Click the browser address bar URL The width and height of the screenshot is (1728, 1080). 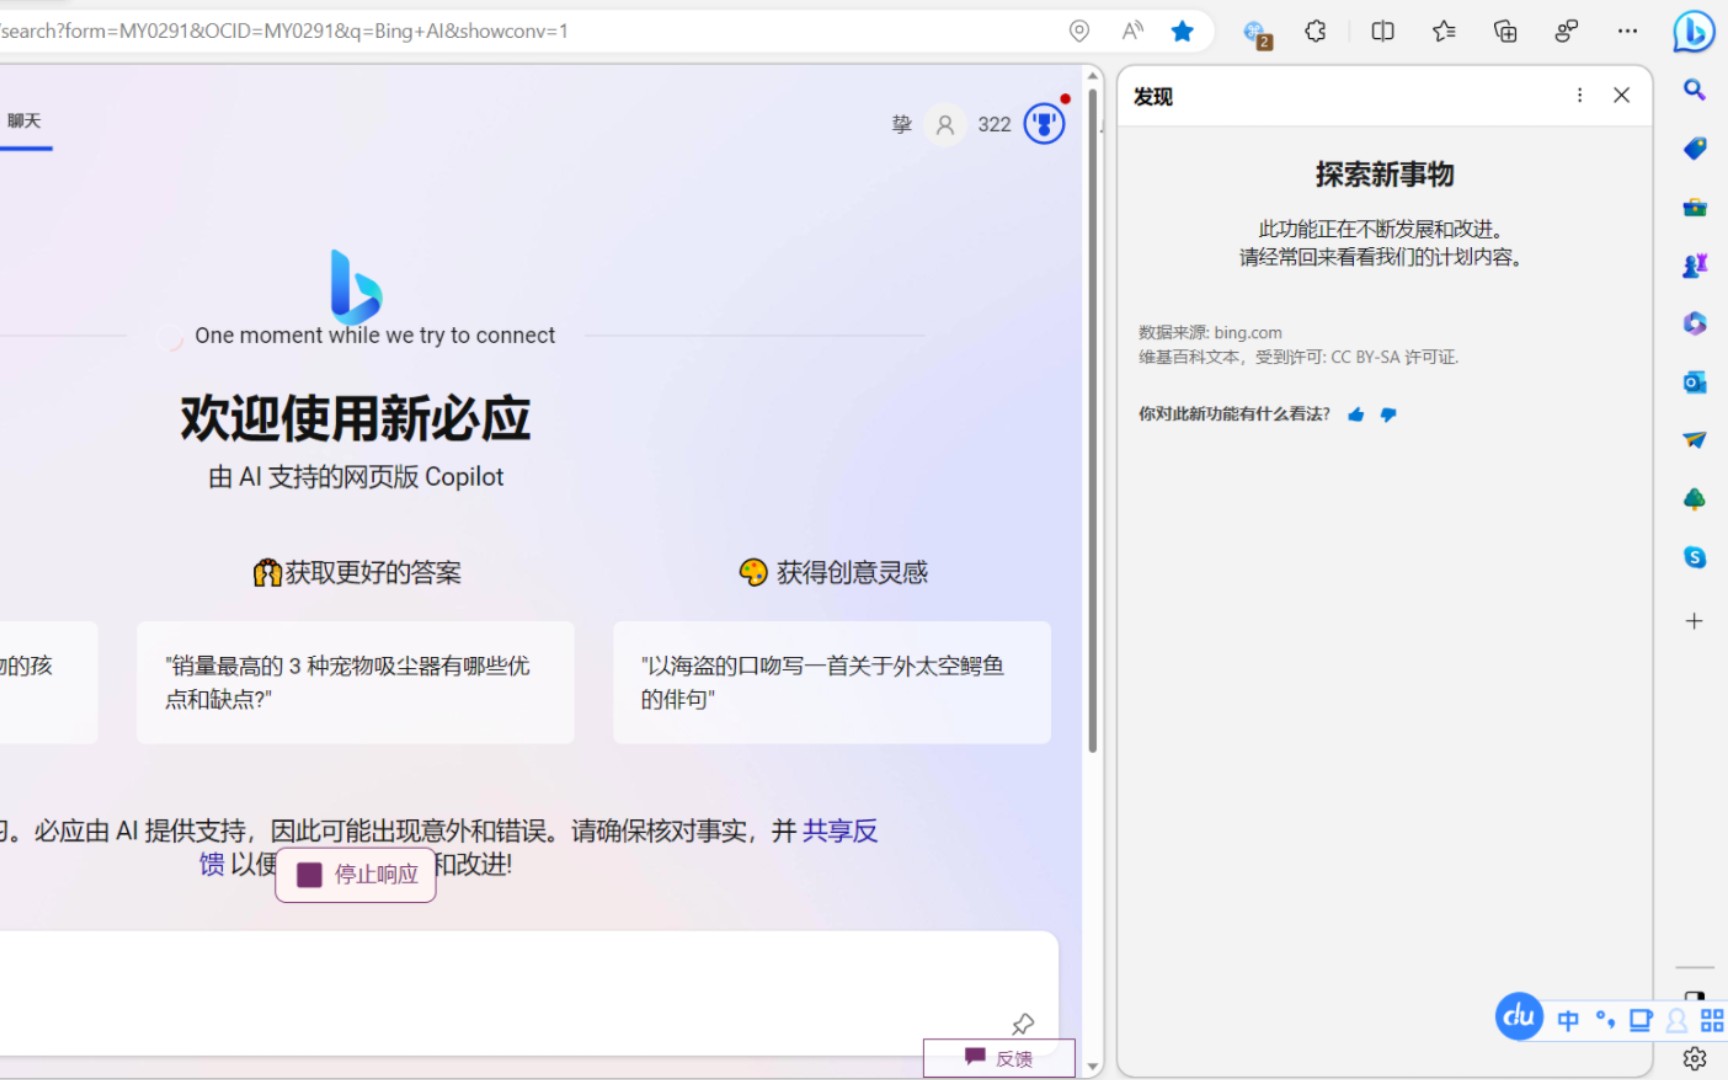point(285,31)
